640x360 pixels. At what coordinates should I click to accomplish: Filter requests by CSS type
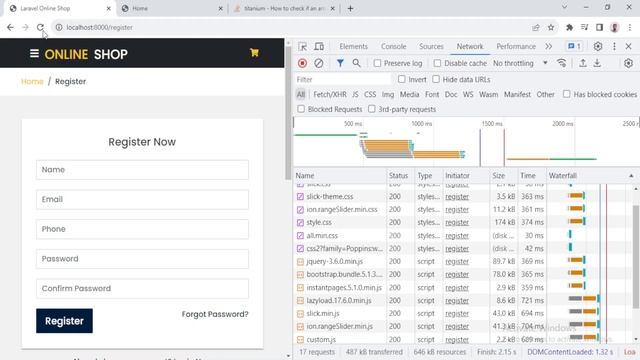coord(370,94)
